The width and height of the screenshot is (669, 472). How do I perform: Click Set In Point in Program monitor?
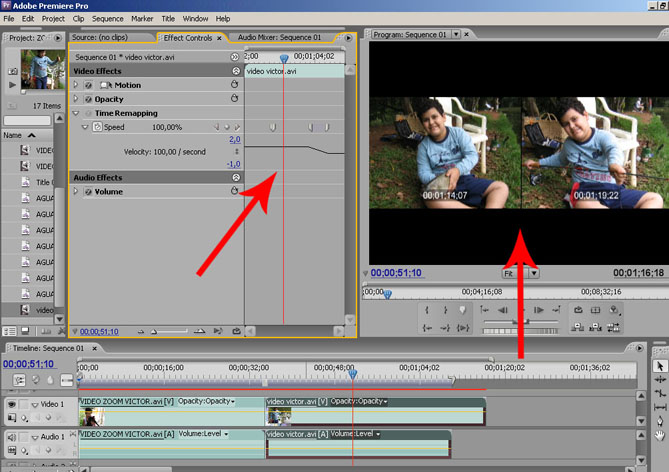[x=428, y=310]
